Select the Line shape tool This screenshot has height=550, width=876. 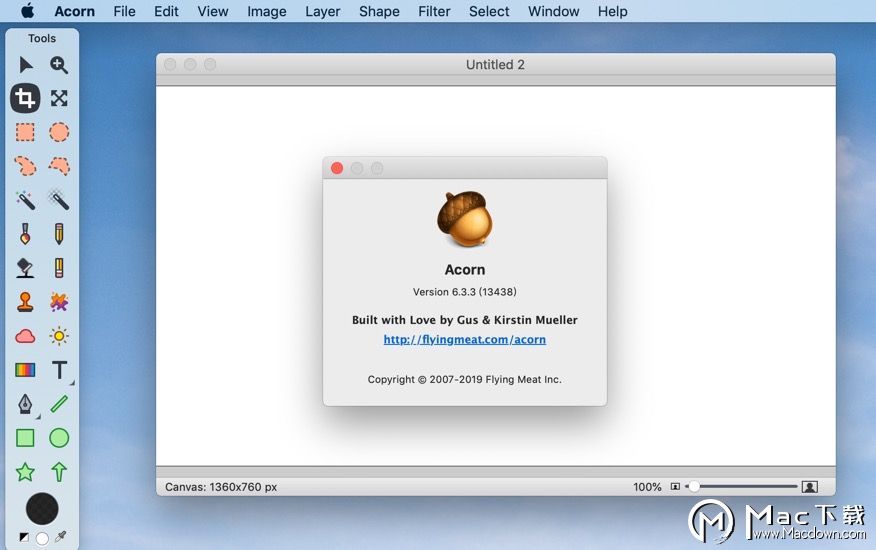pyautogui.click(x=59, y=404)
